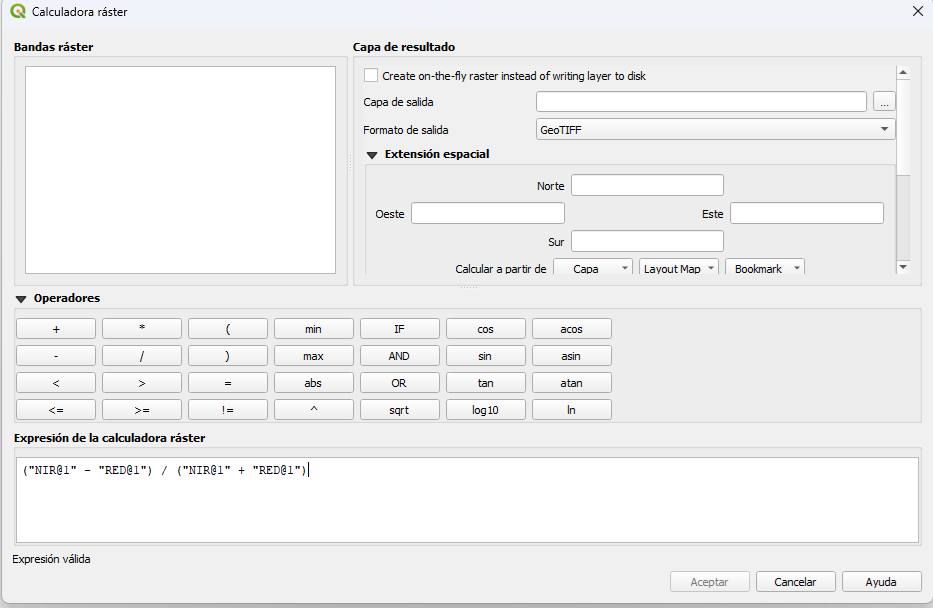Insert the tan function
933x608 pixels.
pyautogui.click(x=486, y=383)
